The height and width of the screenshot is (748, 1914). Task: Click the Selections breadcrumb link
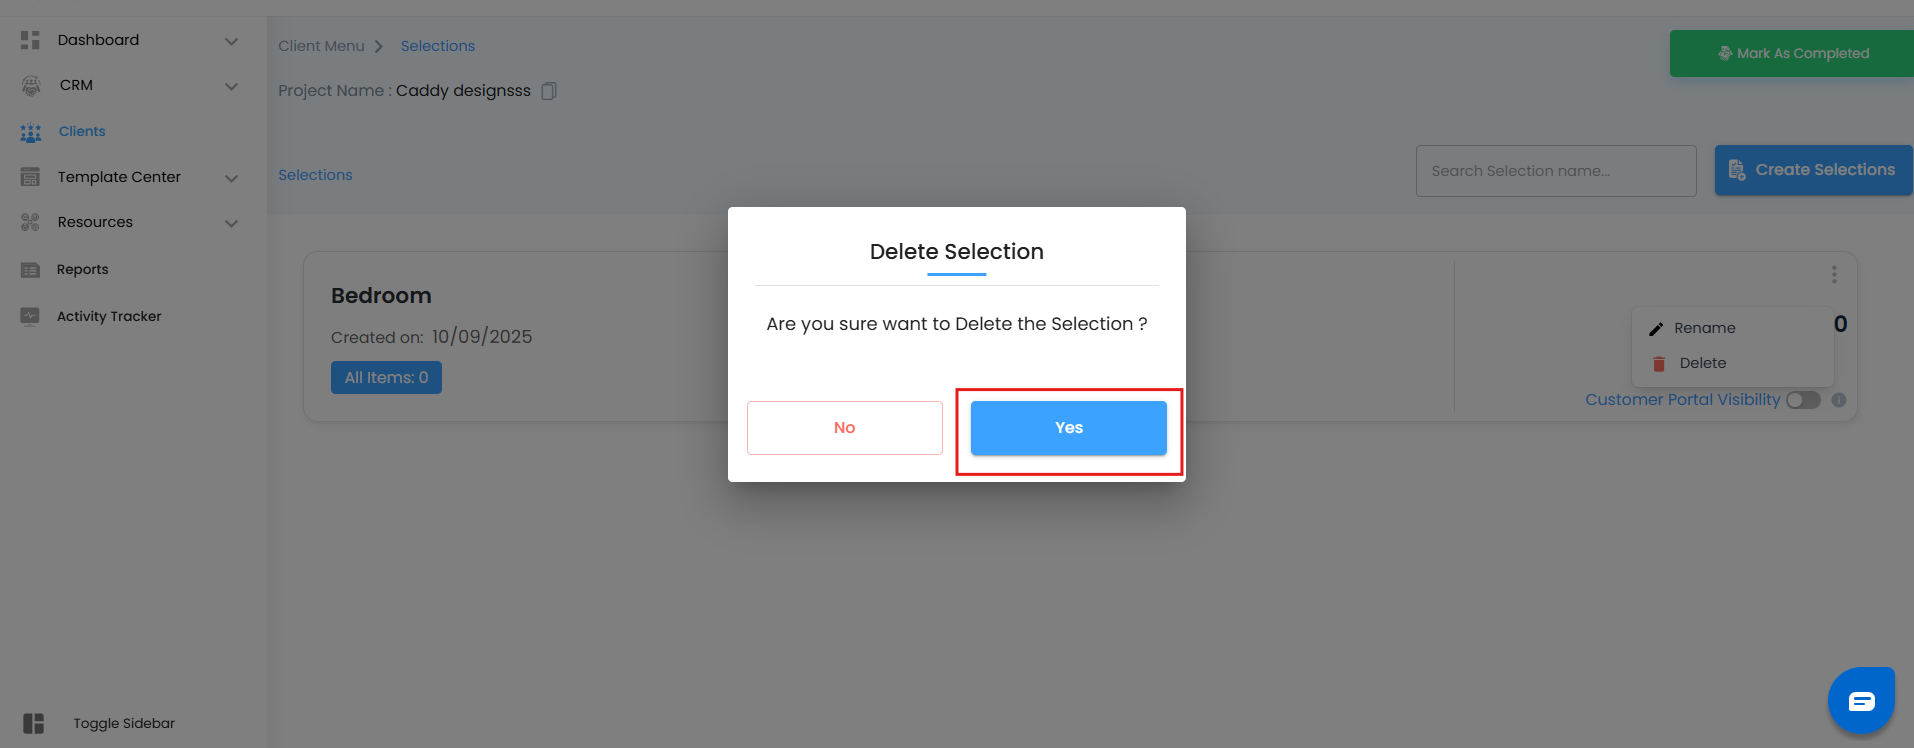(x=437, y=46)
